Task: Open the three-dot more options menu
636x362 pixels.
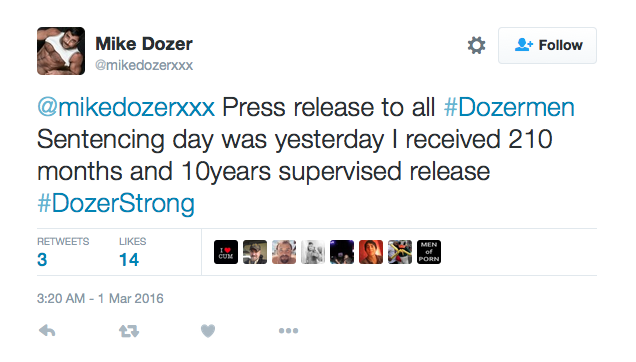Action: pos(288,331)
